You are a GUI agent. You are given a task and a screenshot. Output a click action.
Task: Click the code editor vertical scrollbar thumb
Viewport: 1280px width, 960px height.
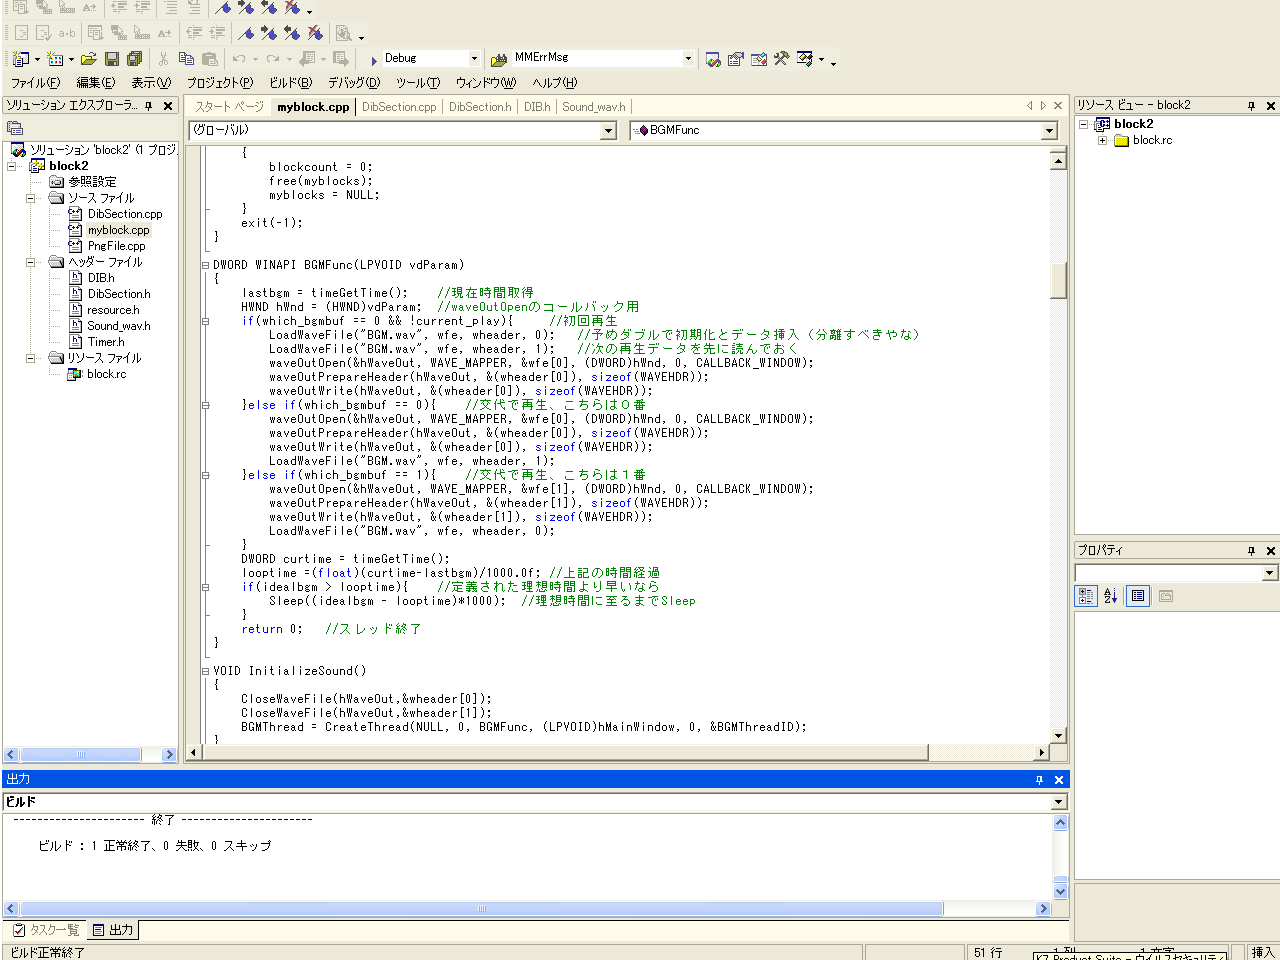[x=1058, y=280]
